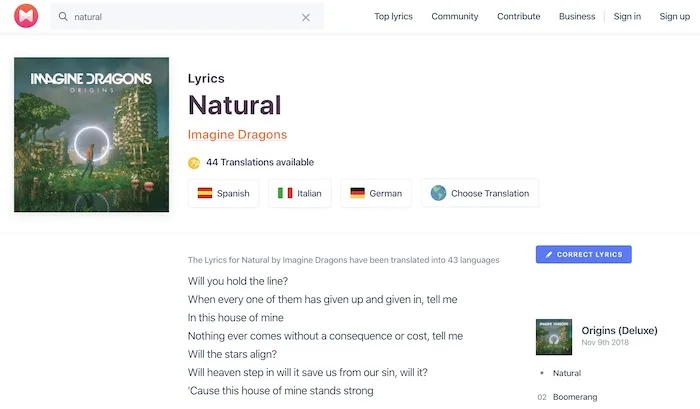The image size is (700, 409).
Task: Clear the search field with the X icon
Action: (x=306, y=17)
